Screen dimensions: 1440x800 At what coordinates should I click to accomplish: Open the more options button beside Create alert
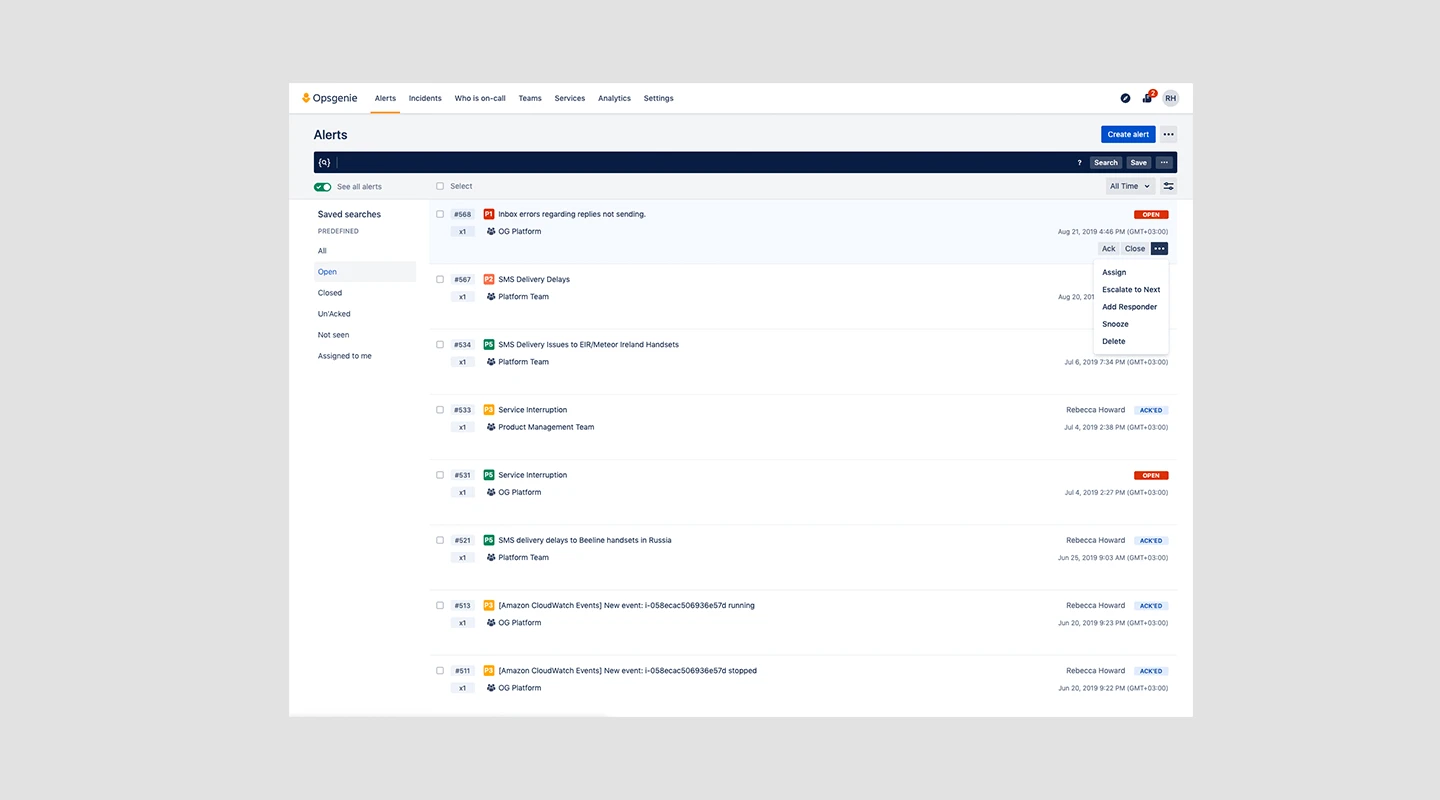tap(1168, 134)
